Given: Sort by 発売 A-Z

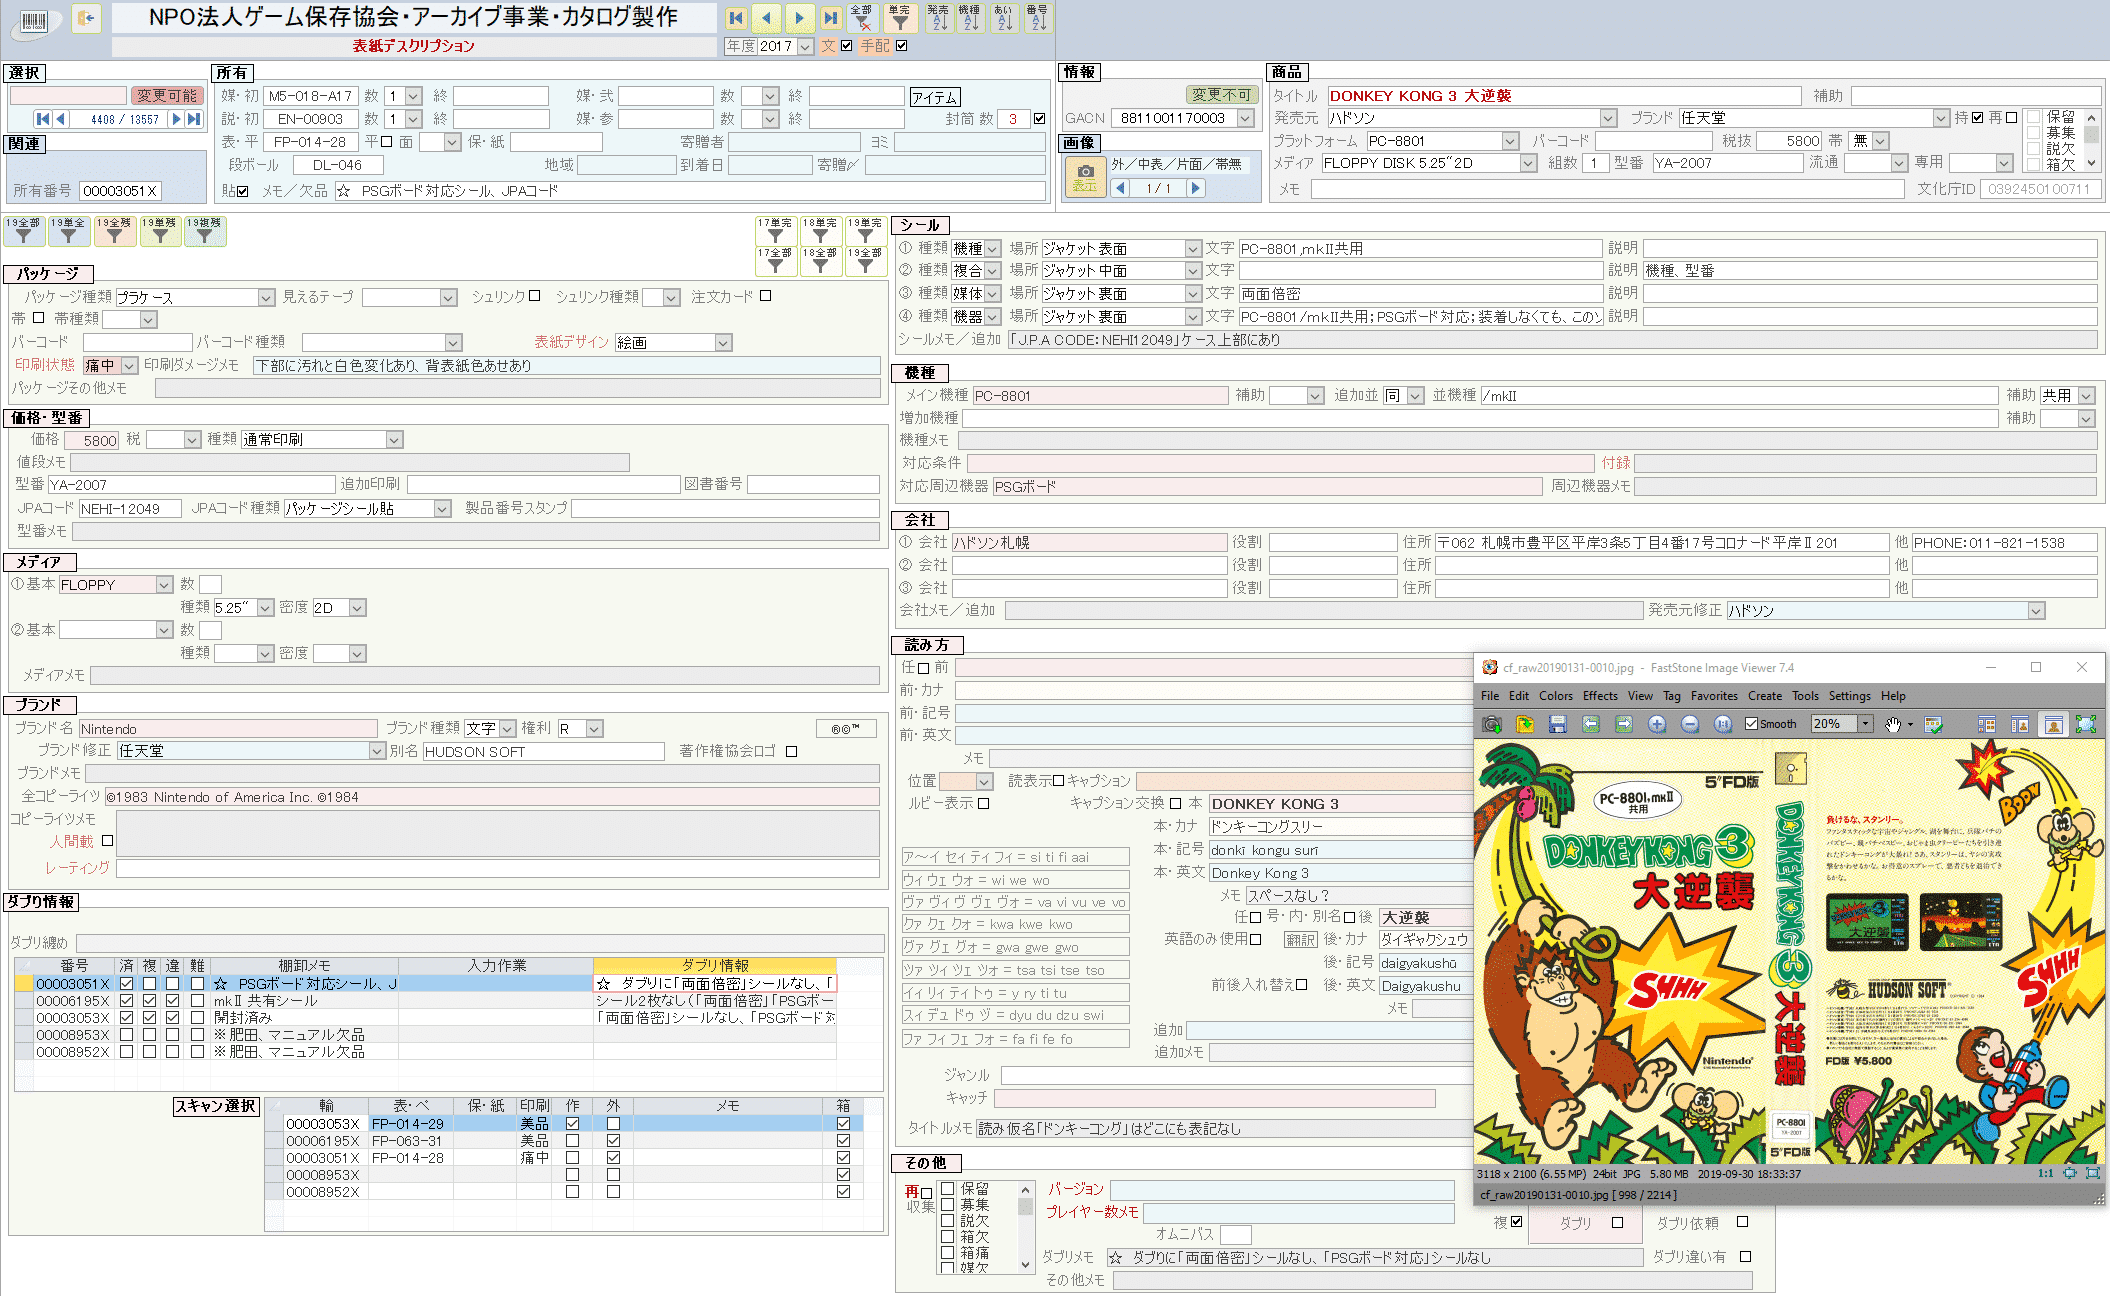Looking at the screenshot, I should 938,17.
